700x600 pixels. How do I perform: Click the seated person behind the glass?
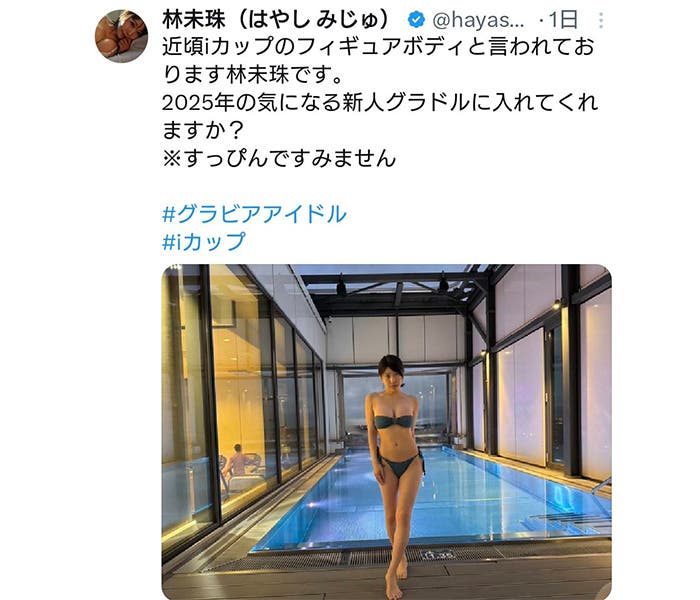(x=237, y=461)
